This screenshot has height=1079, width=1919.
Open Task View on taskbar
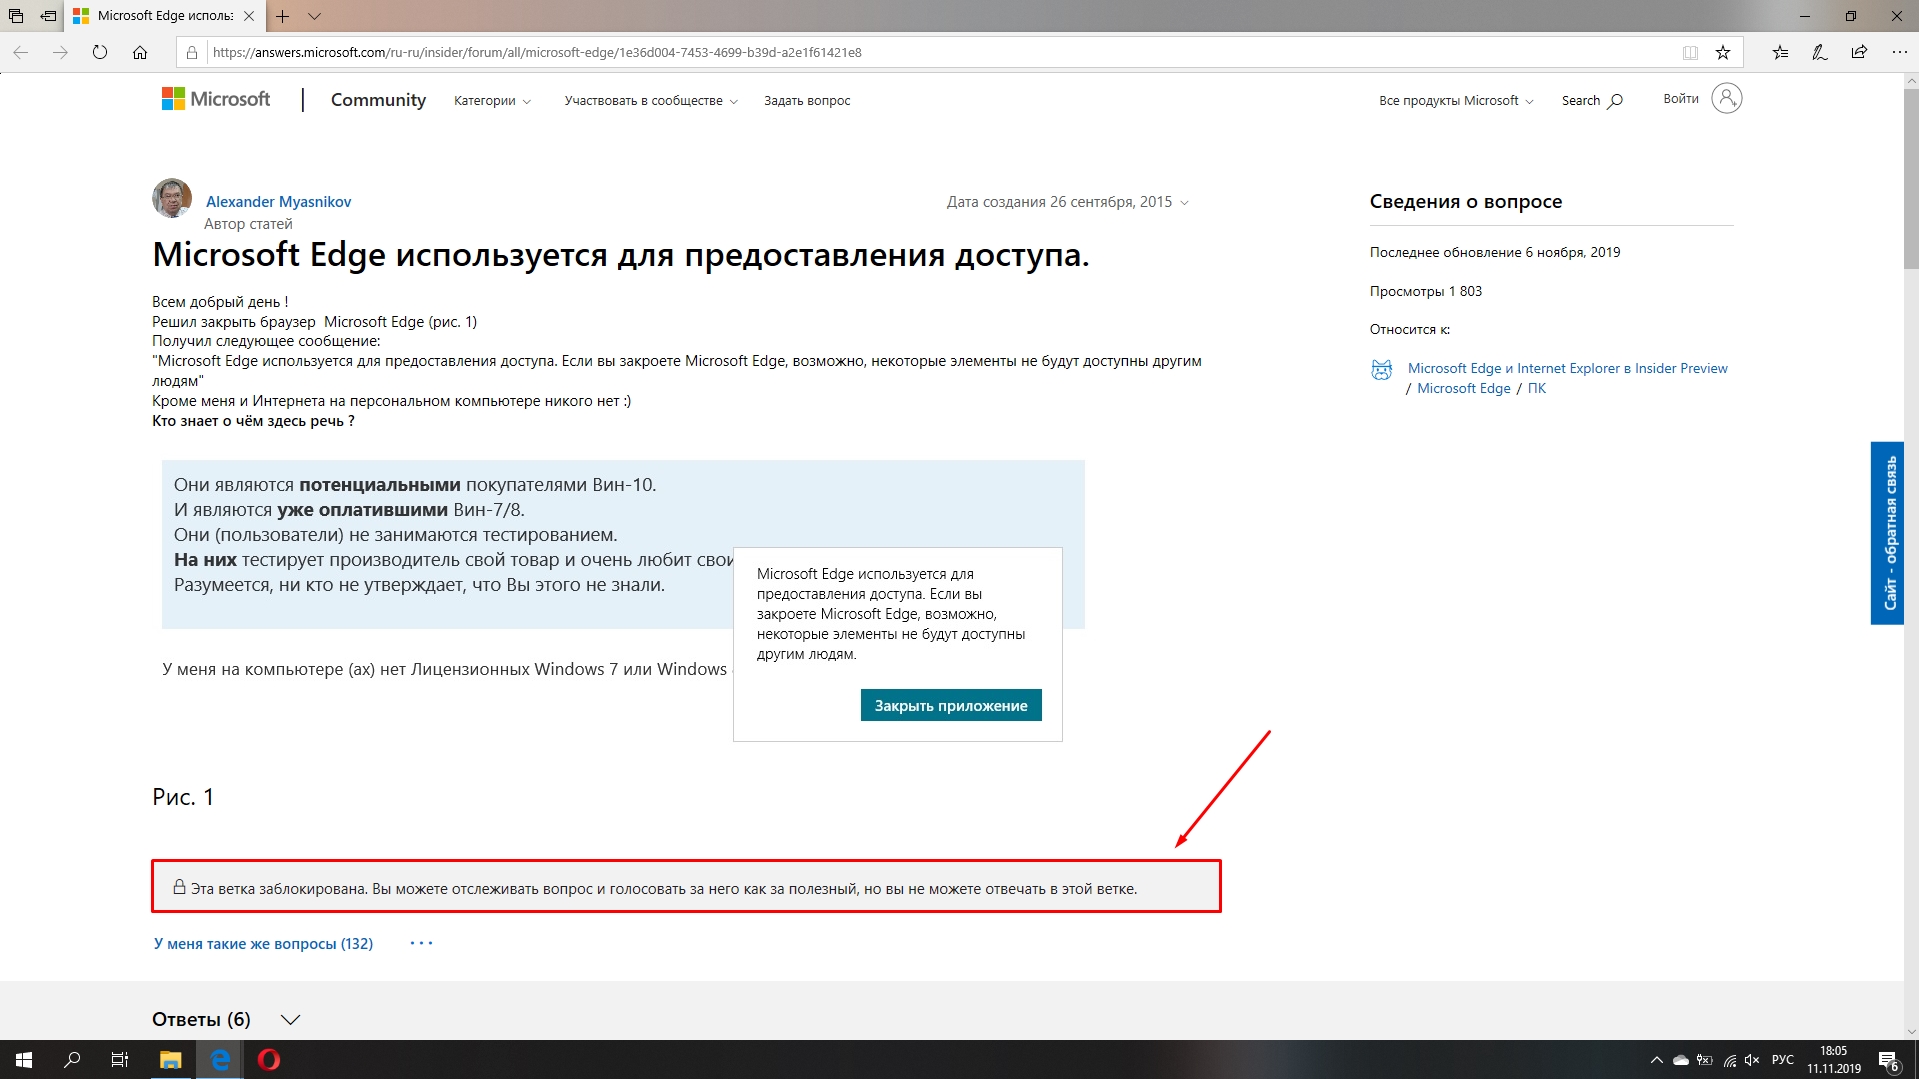[120, 1060]
